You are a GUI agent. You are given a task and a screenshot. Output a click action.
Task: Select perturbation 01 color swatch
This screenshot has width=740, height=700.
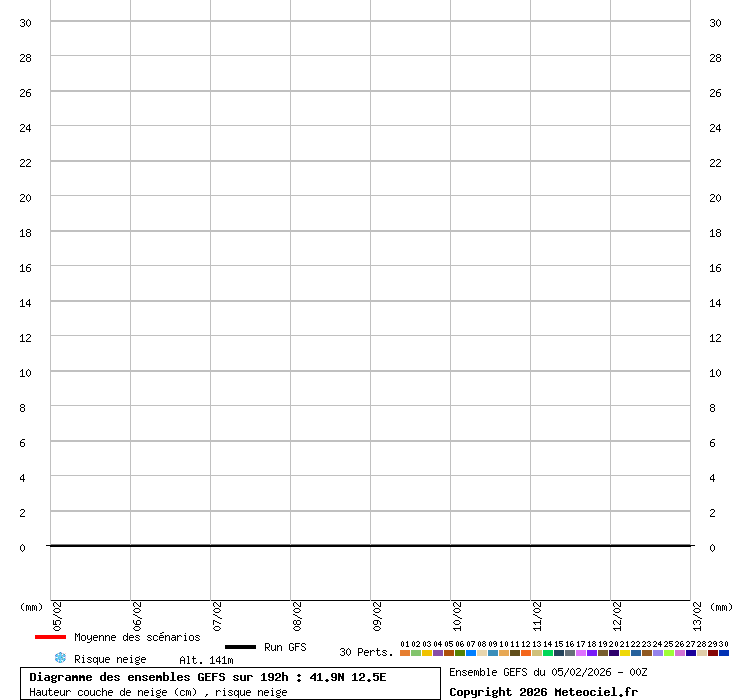click(x=405, y=653)
